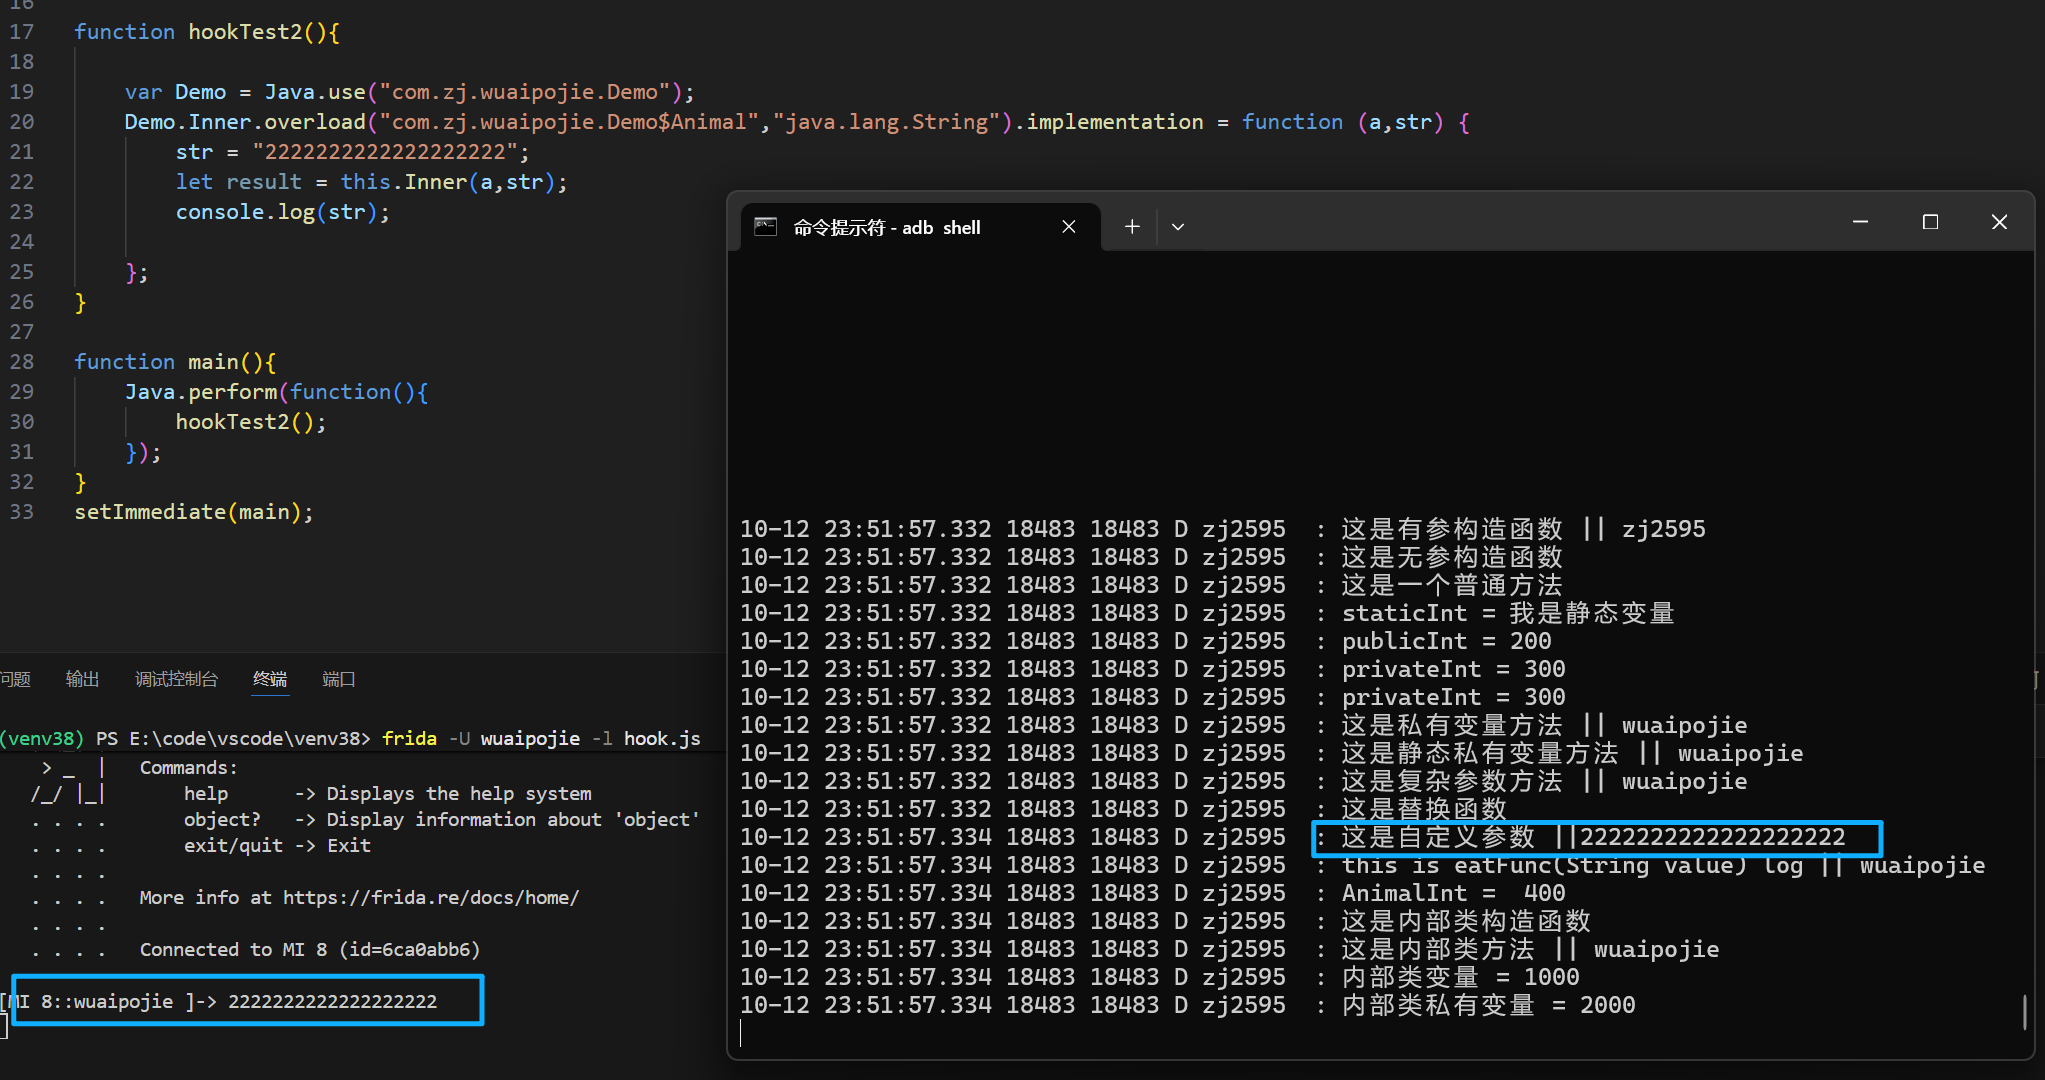Image resolution: width=2045 pixels, height=1080 pixels.
Task: Open the 调试控制台 panel tab
Action: (x=176, y=680)
